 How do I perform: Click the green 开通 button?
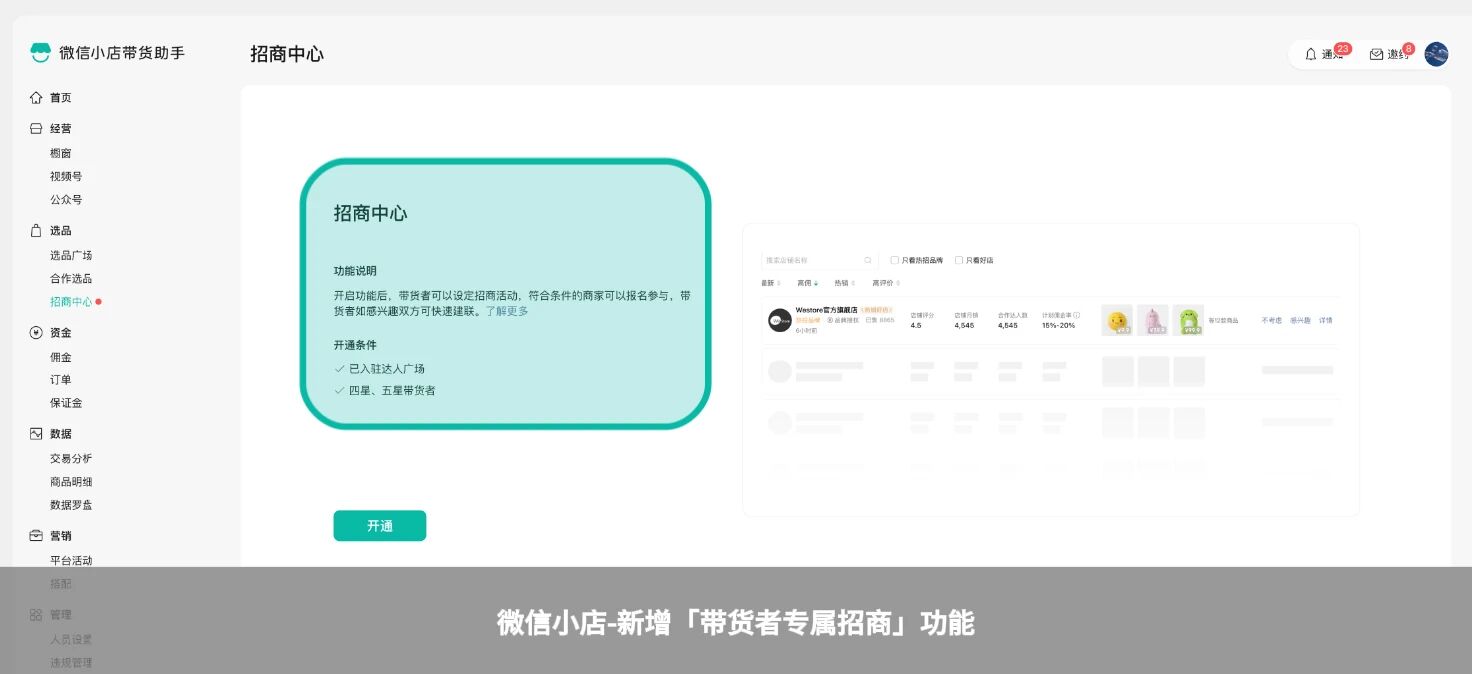[380, 526]
